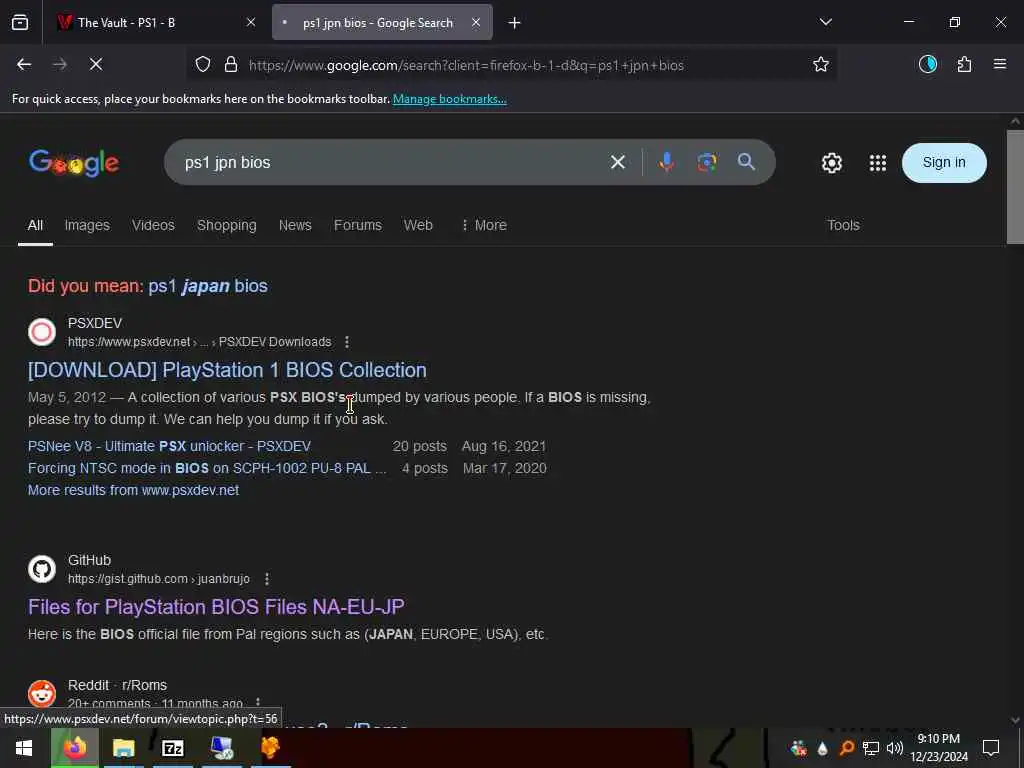Screen dimensions: 1024x768
Task: Open More results from www.psxdev.net
Action: (x=133, y=490)
